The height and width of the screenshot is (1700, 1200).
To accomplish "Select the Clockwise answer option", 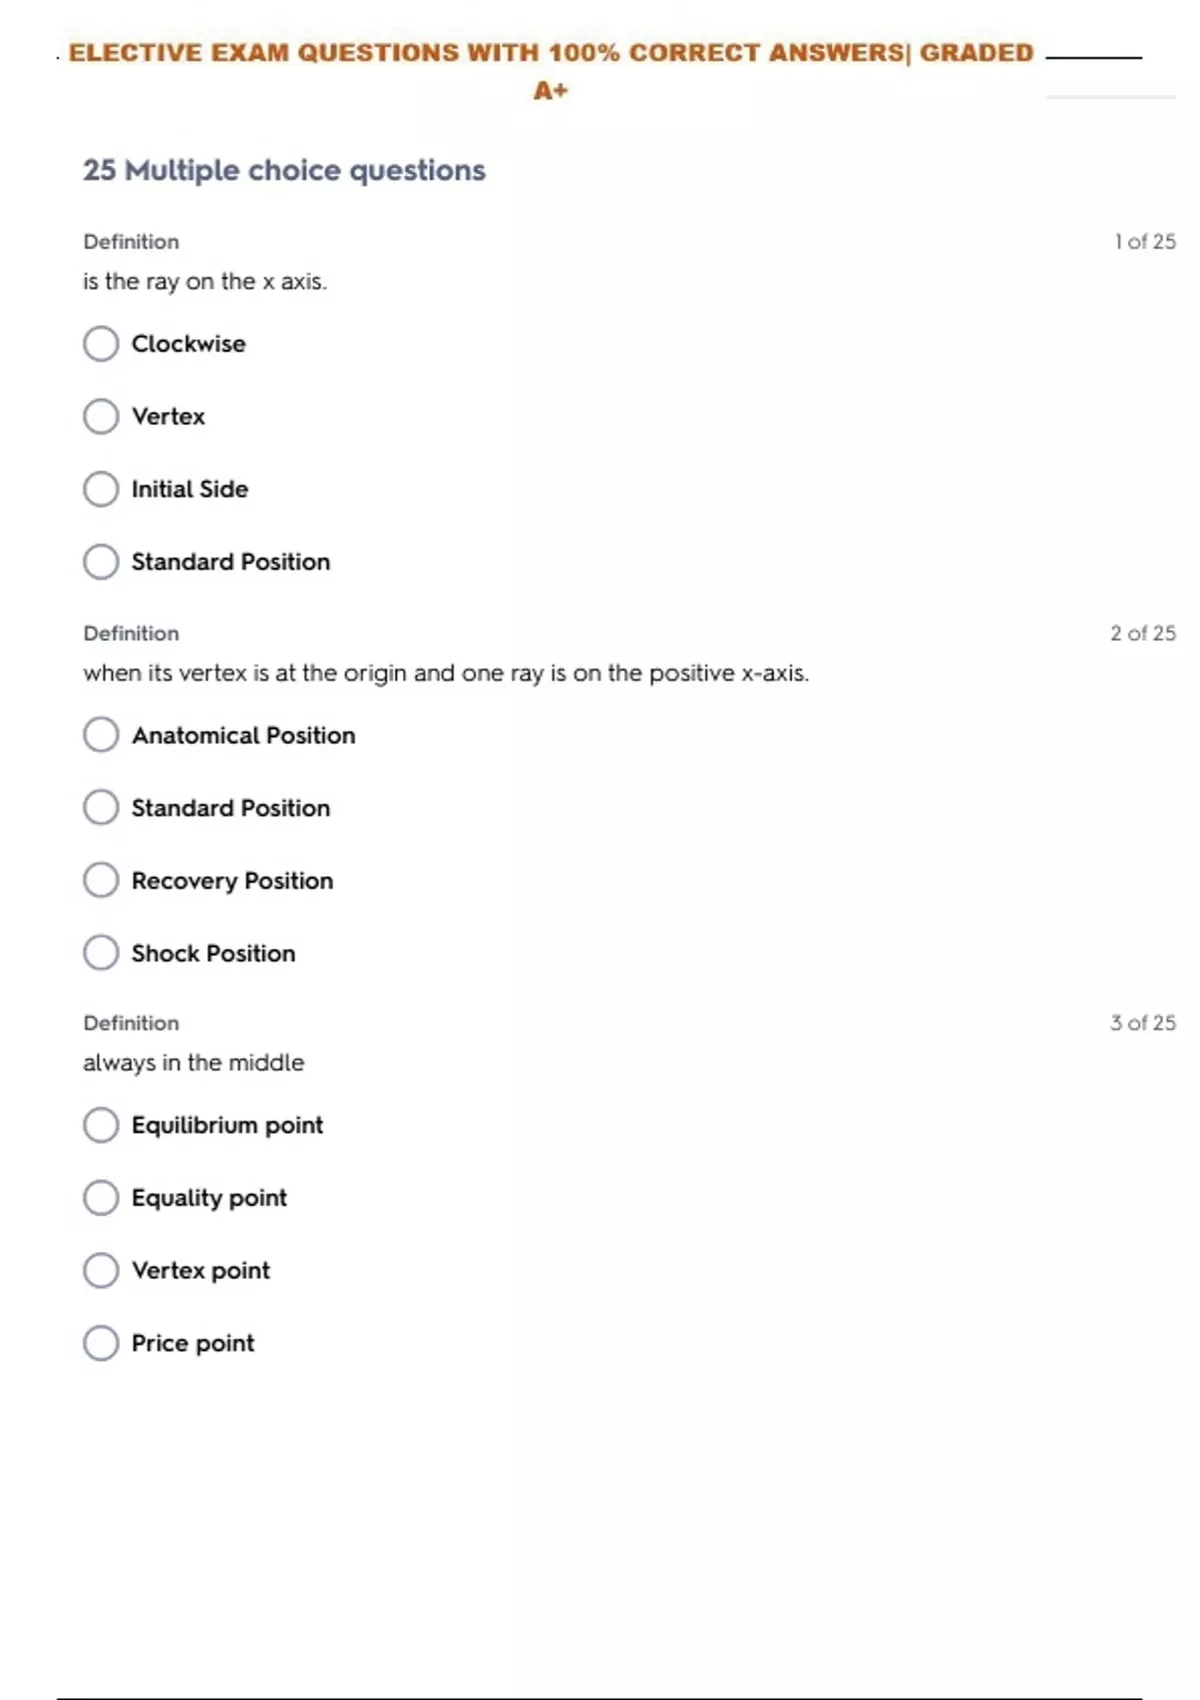I will pyautogui.click(x=101, y=344).
